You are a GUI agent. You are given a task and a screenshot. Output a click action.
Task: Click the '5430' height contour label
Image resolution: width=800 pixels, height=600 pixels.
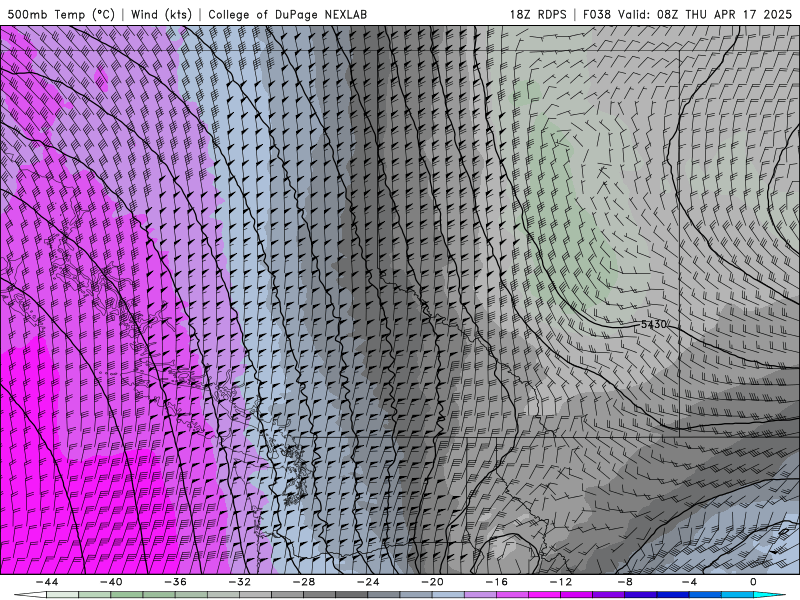[654, 324]
